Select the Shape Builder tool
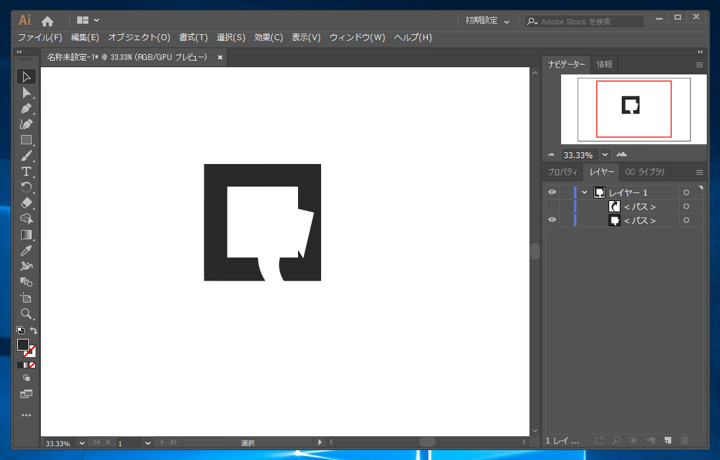 tap(26, 219)
